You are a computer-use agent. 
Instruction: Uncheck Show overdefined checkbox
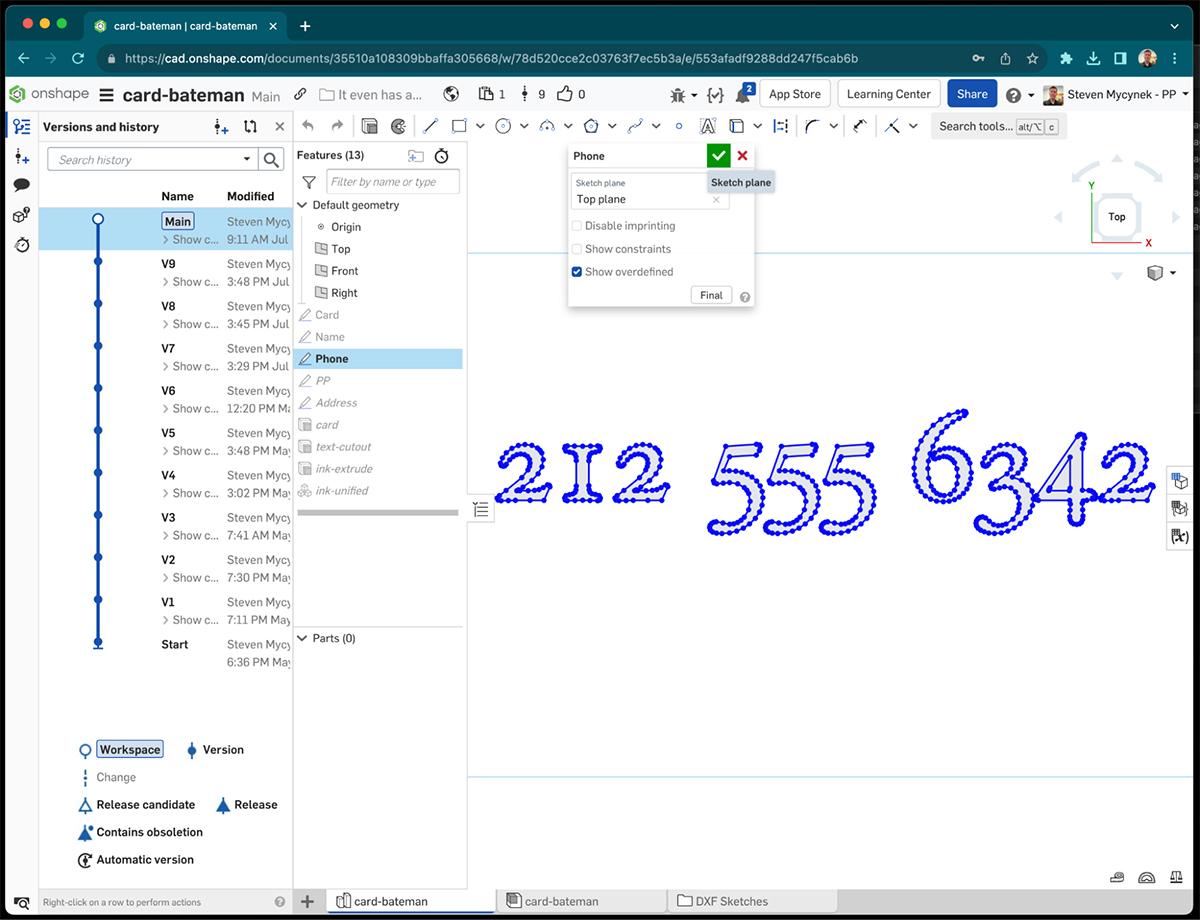coord(577,272)
